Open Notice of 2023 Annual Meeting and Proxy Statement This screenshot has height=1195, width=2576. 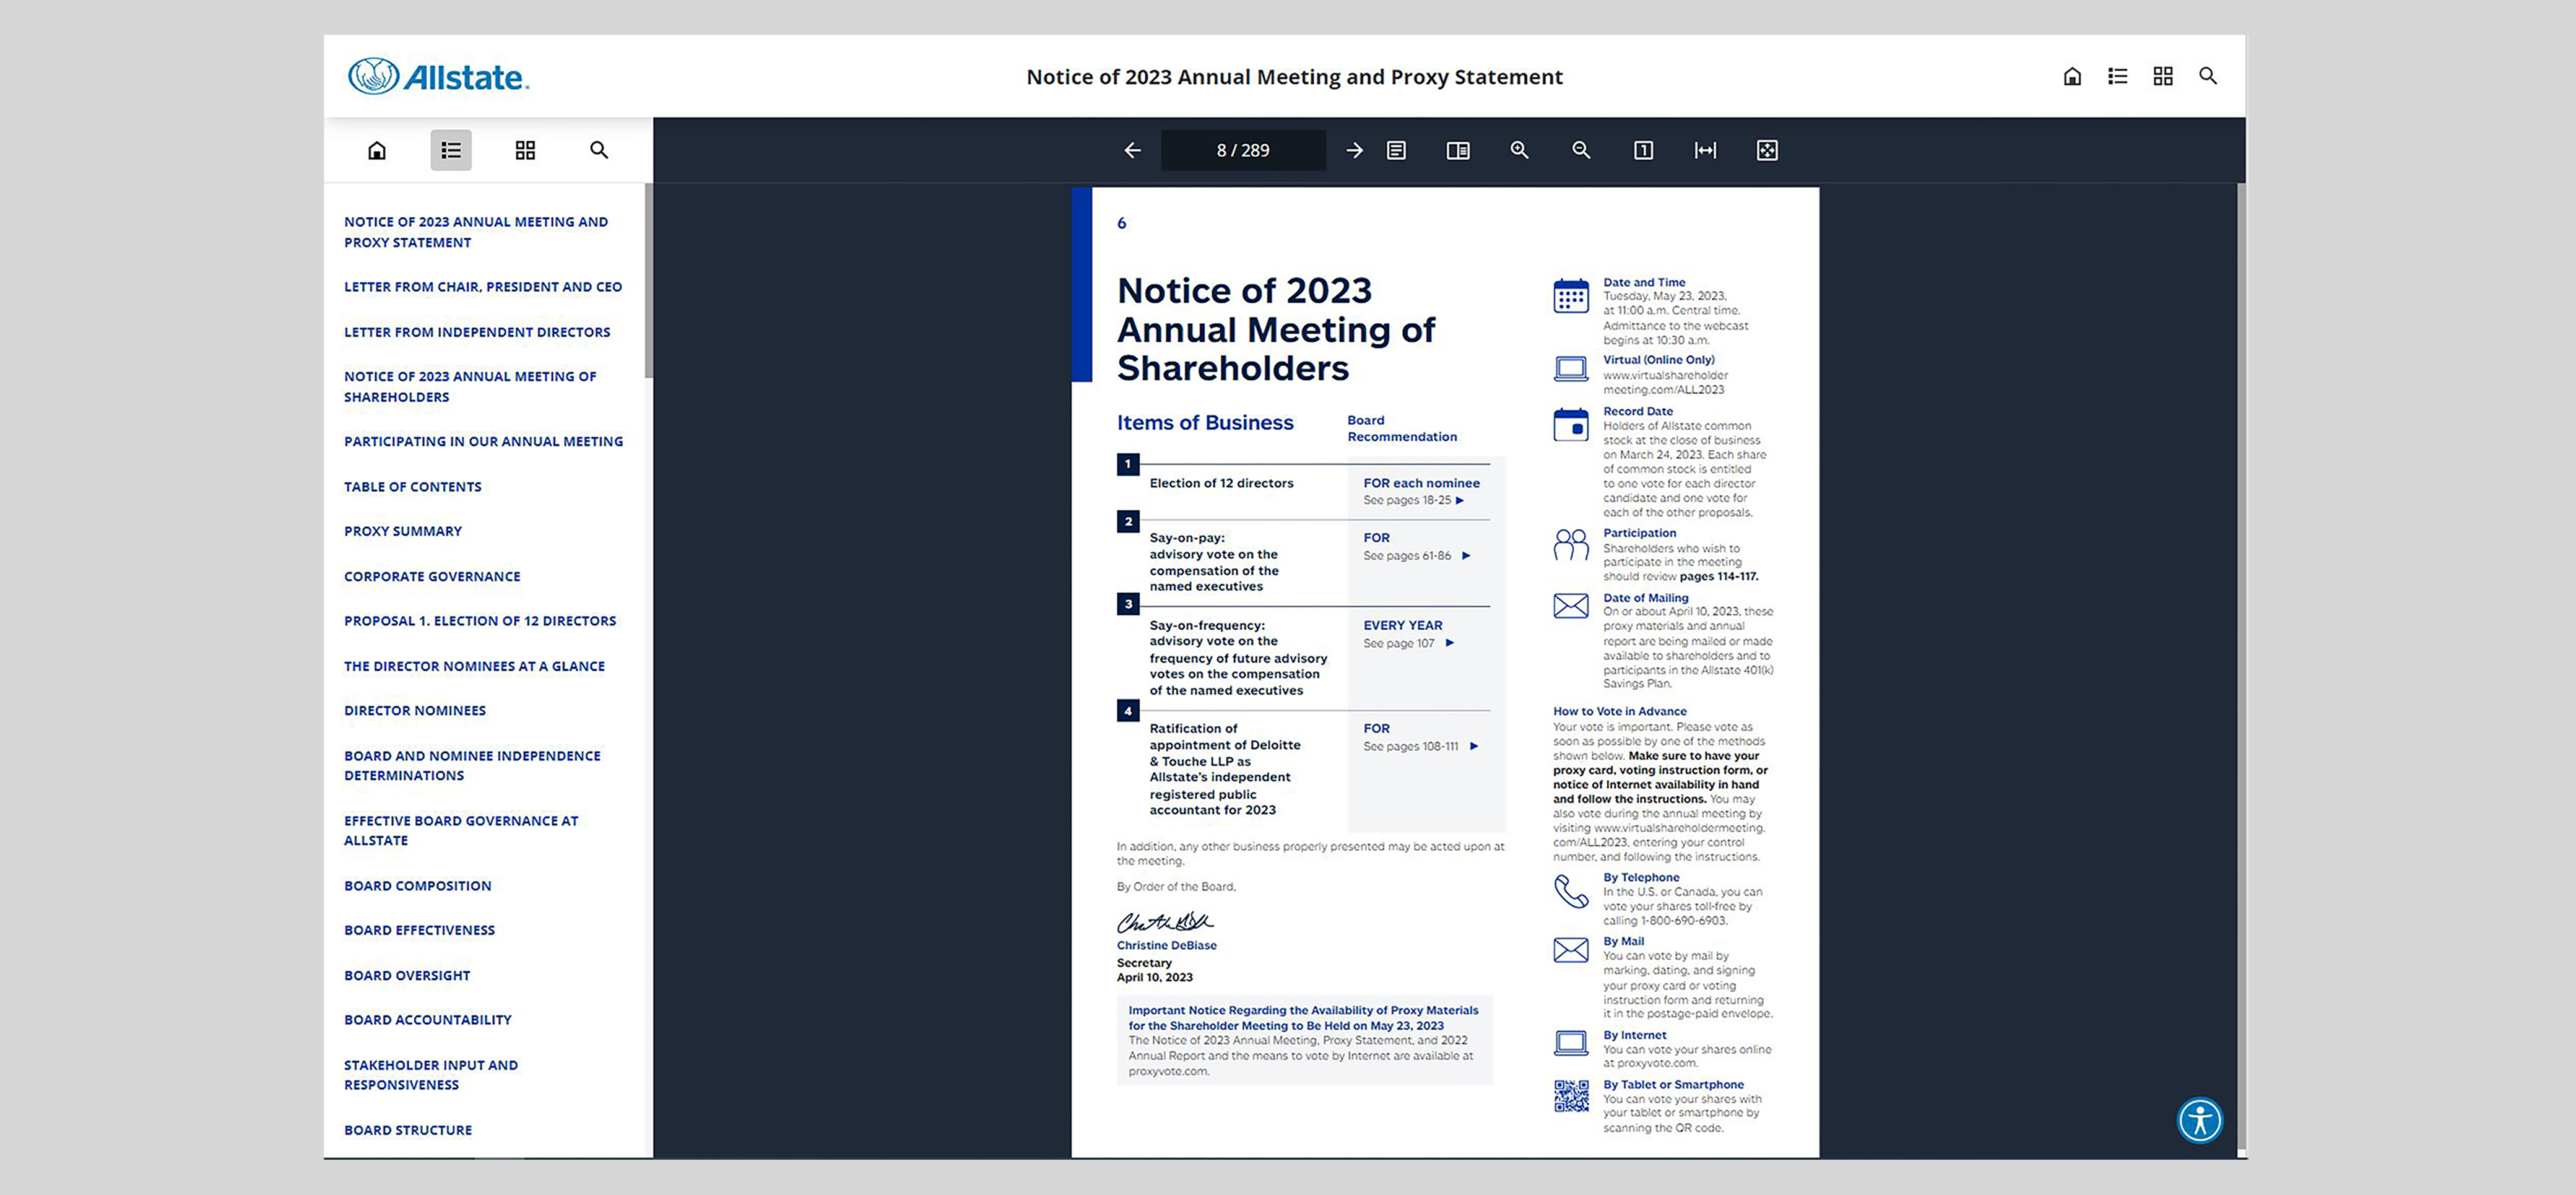coord(476,232)
